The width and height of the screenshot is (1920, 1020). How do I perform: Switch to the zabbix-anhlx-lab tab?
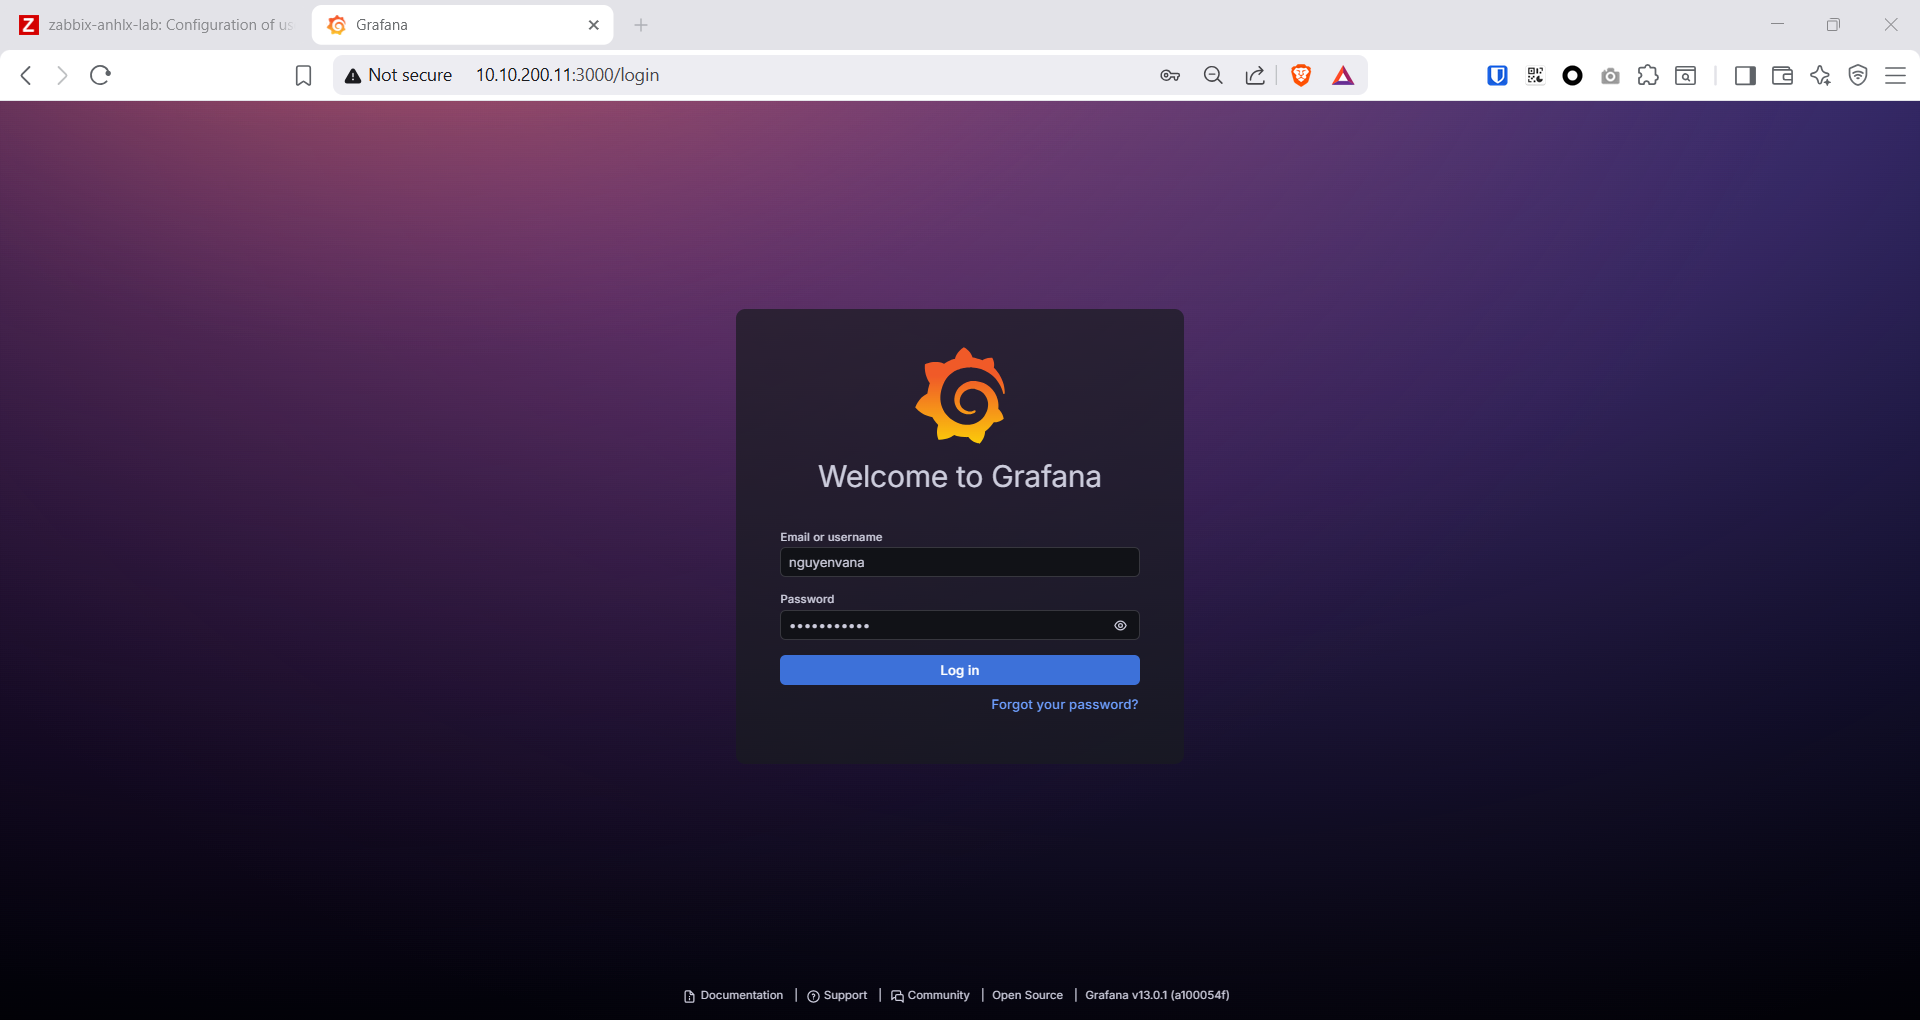click(x=160, y=25)
